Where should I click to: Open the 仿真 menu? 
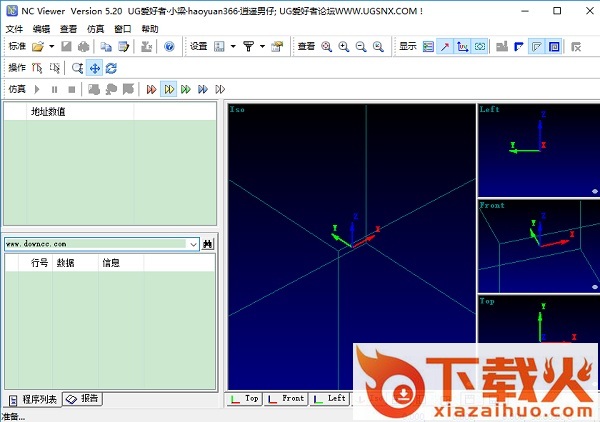[95, 29]
